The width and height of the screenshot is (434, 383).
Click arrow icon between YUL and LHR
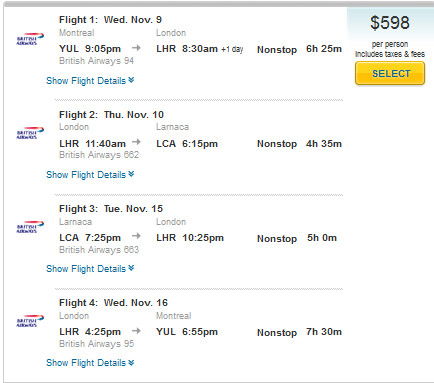136,48
